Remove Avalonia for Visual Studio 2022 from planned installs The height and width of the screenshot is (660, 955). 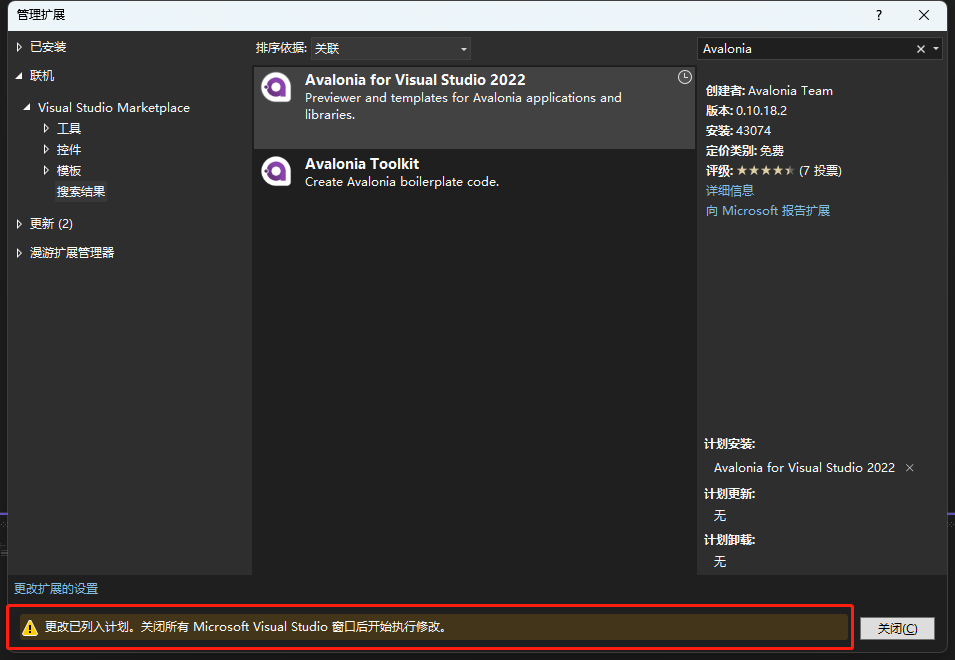[909, 468]
